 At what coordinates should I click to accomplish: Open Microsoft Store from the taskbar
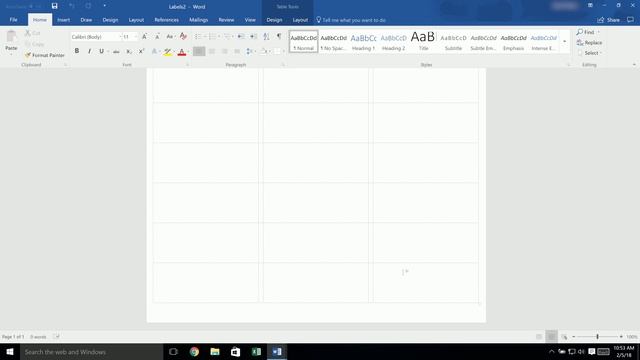point(236,351)
